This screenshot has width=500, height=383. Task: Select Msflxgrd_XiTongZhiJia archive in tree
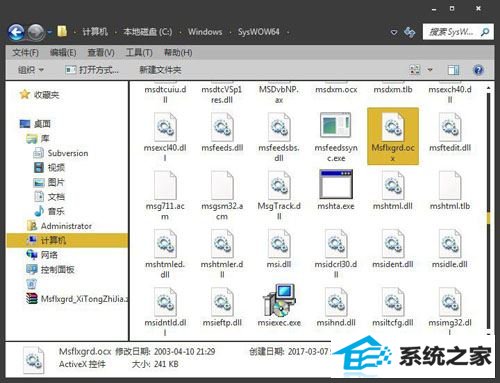(77, 299)
